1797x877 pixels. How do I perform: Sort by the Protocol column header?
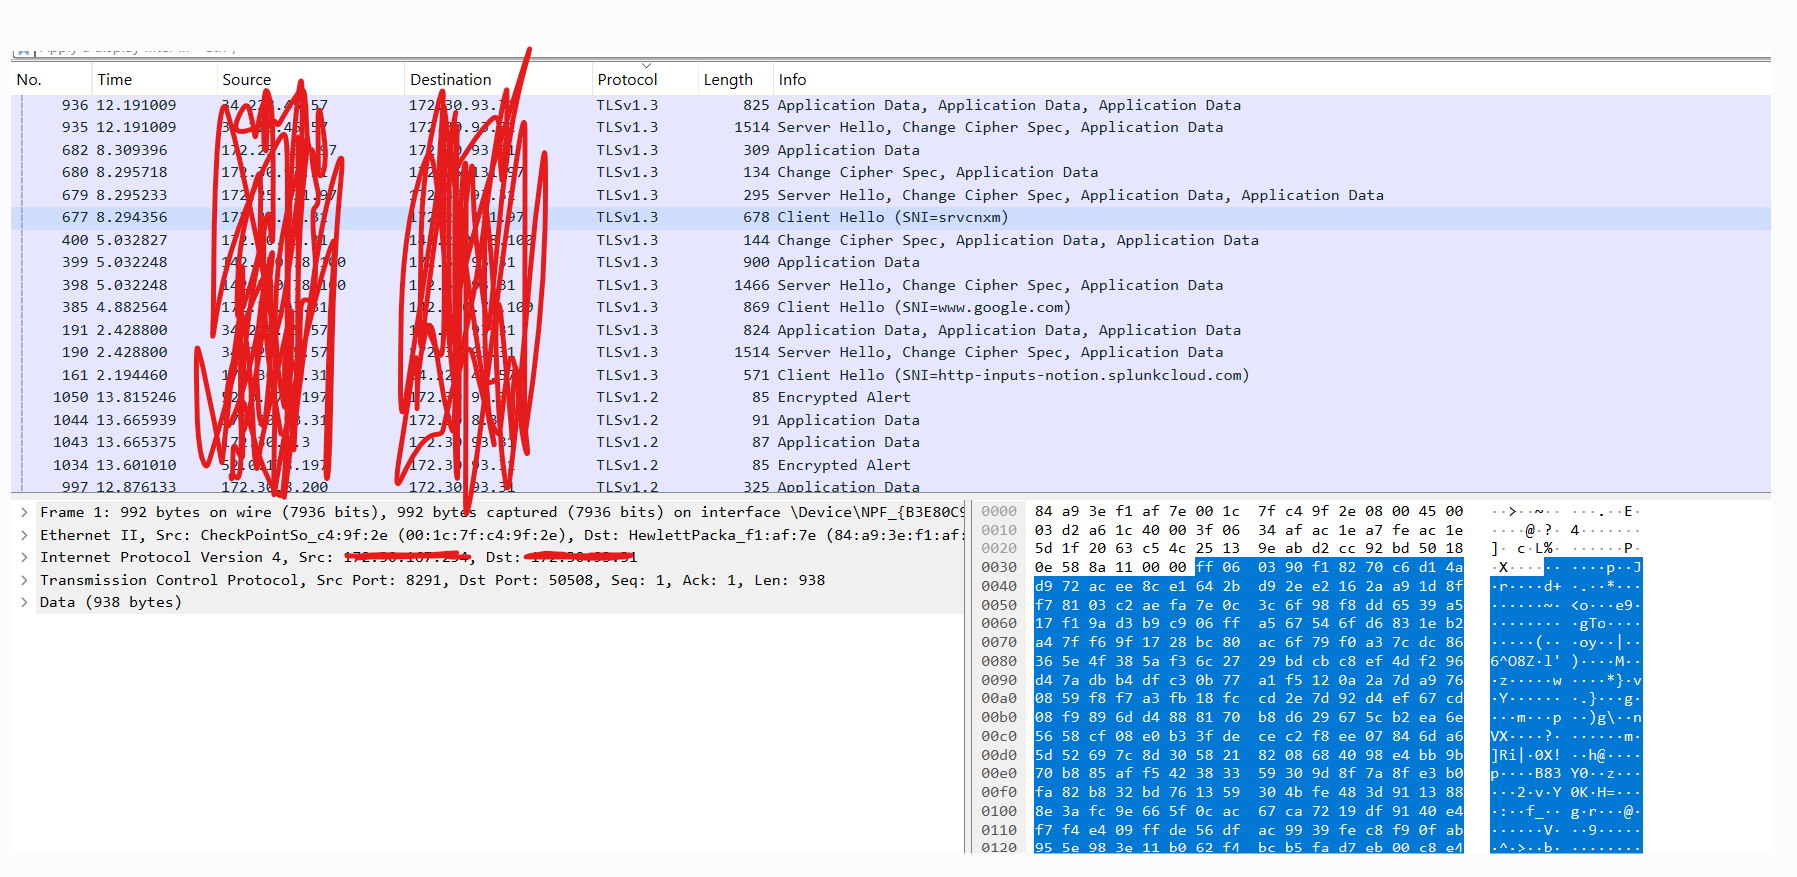(627, 80)
